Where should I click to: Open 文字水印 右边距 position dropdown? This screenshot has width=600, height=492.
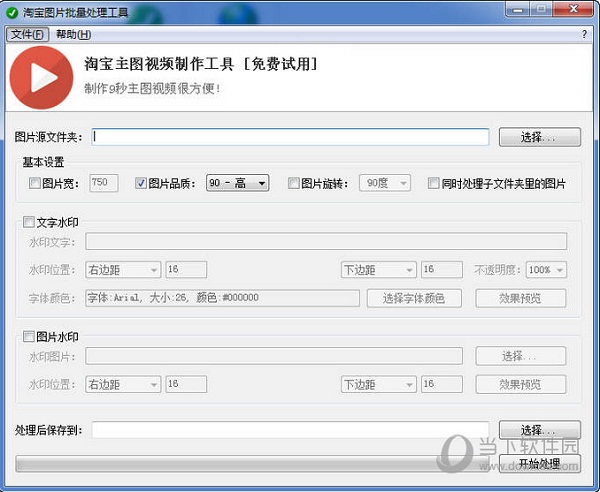coord(123,270)
